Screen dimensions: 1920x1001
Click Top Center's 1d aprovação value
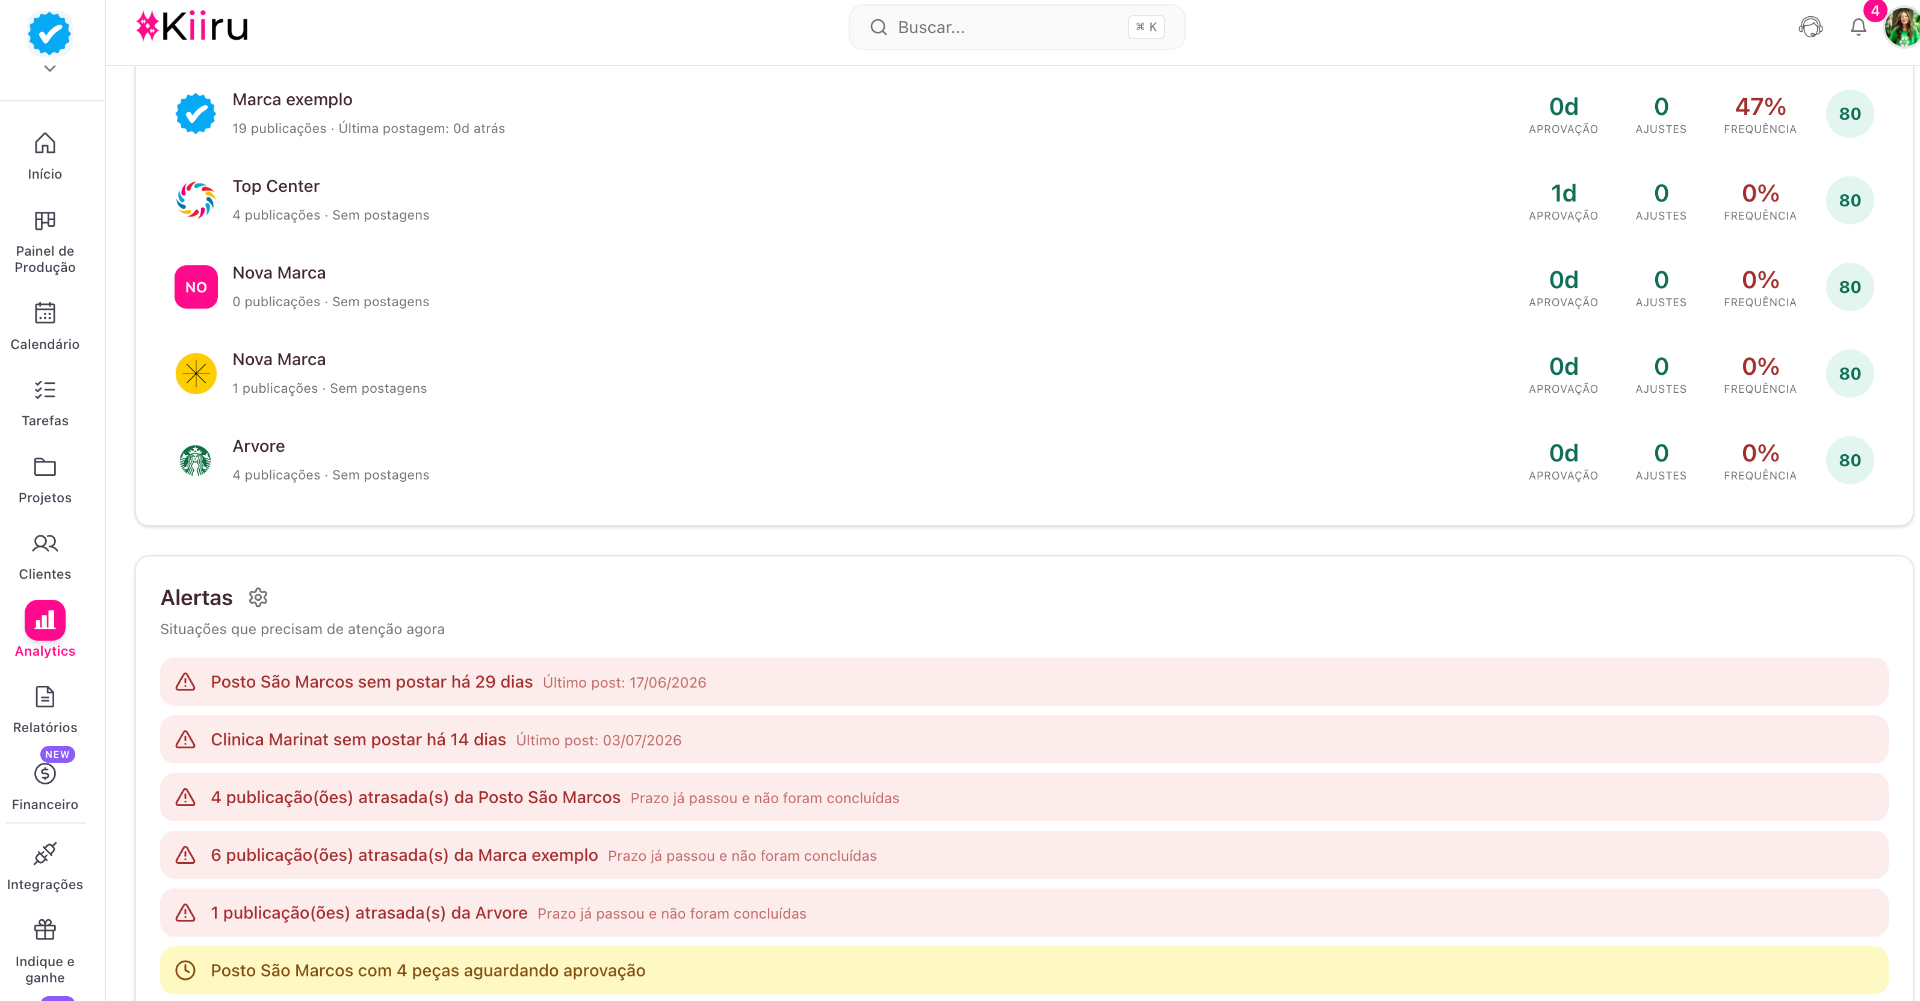(1564, 193)
